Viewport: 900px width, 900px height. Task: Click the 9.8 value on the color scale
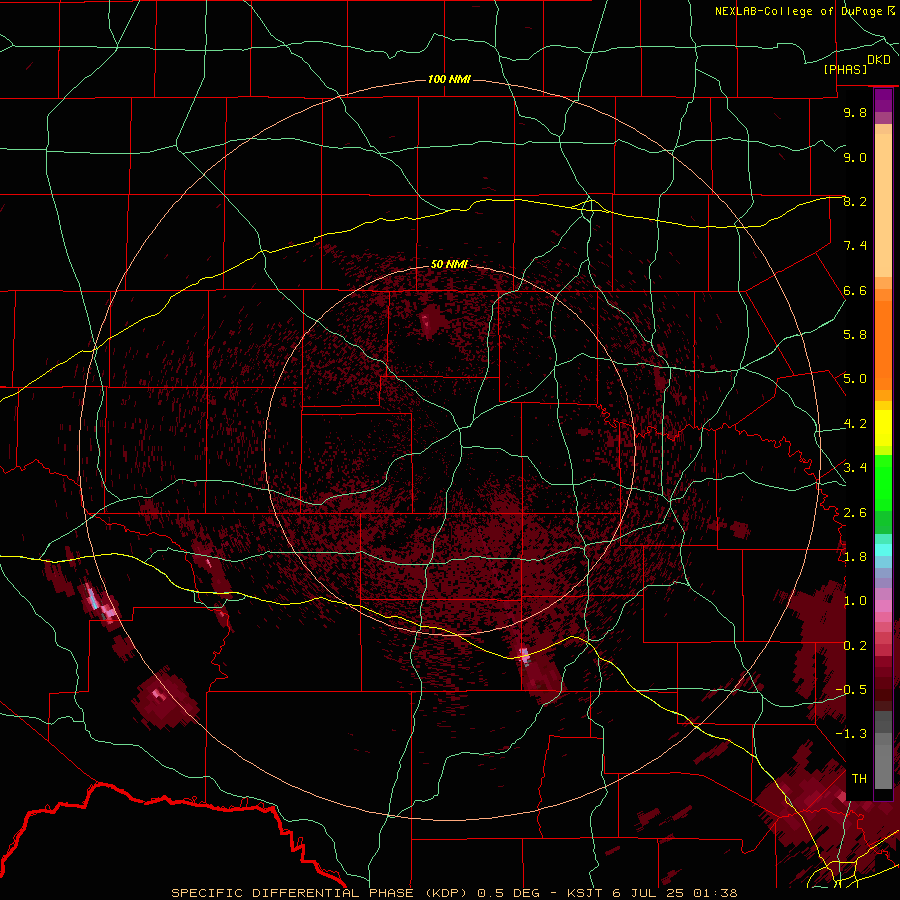pyautogui.click(x=855, y=112)
